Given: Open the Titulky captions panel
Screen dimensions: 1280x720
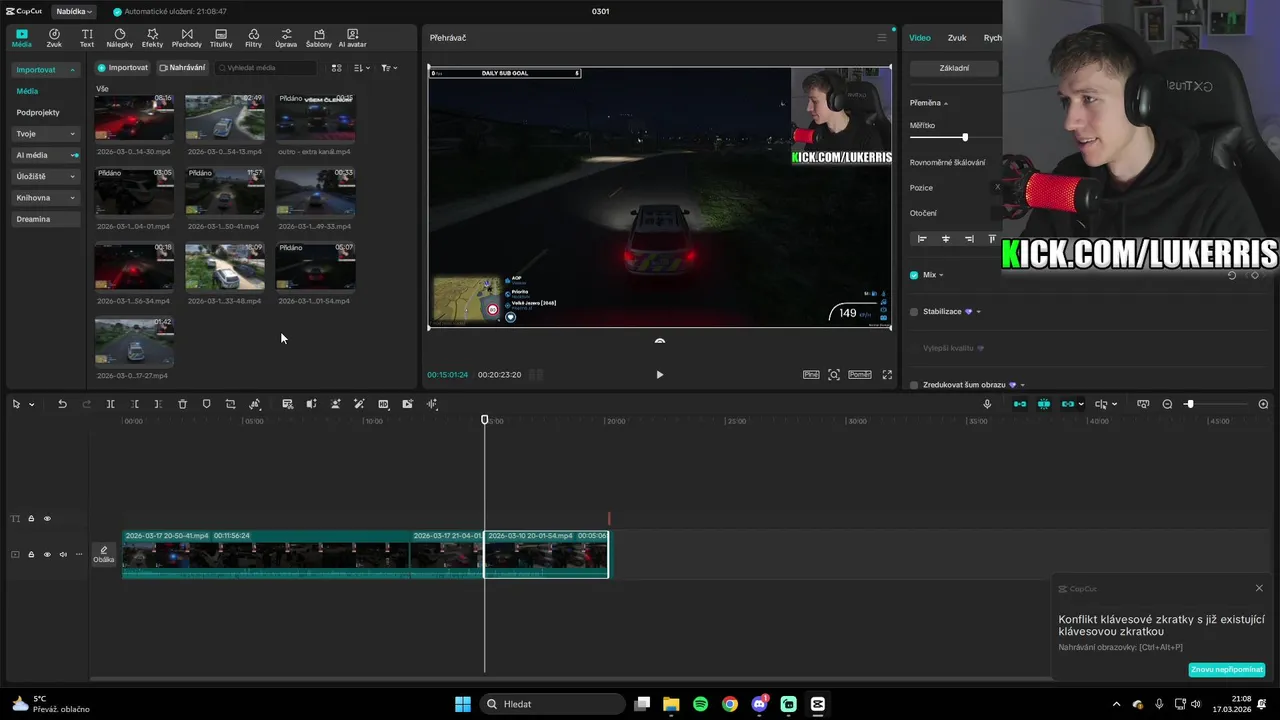Looking at the screenshot, I should click(x=221, y=38).
